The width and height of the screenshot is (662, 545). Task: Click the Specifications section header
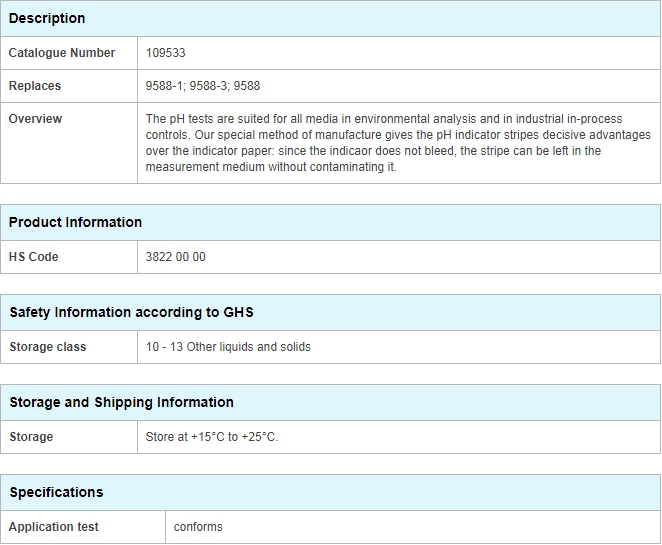(x=331, y=492)
